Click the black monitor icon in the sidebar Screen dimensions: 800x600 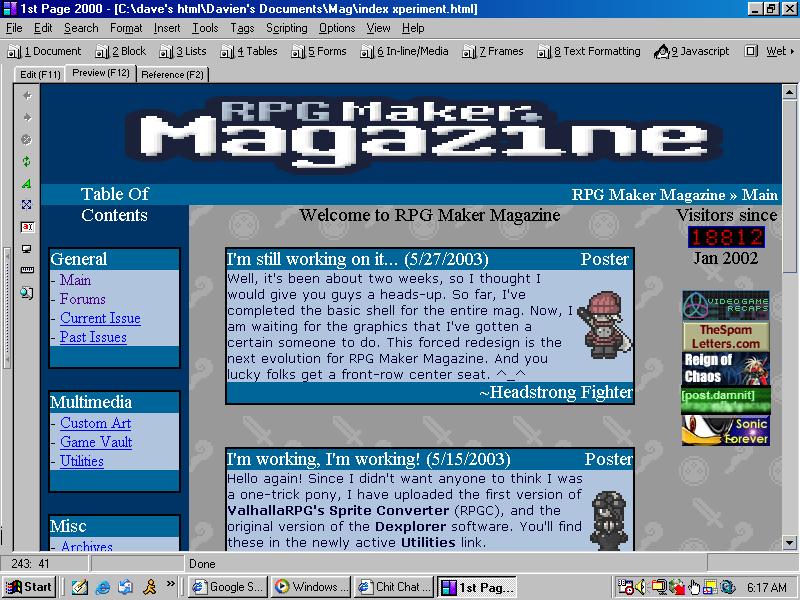point(27,248)
